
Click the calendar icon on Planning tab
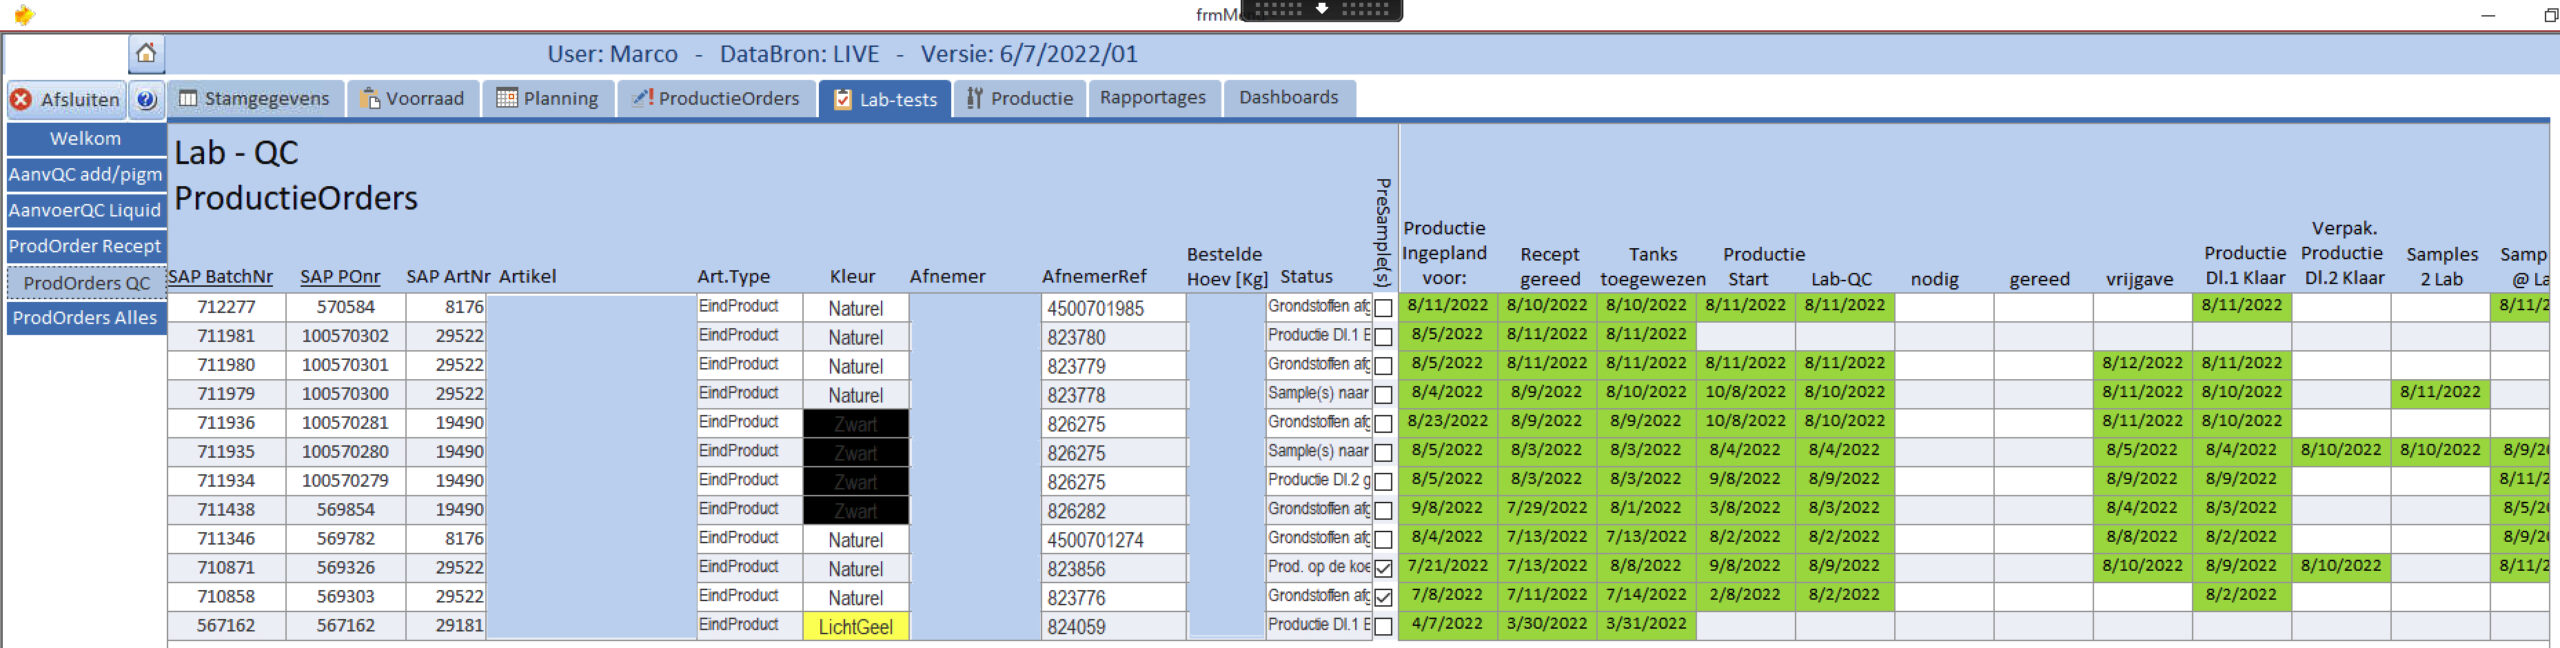pos(507,98)
